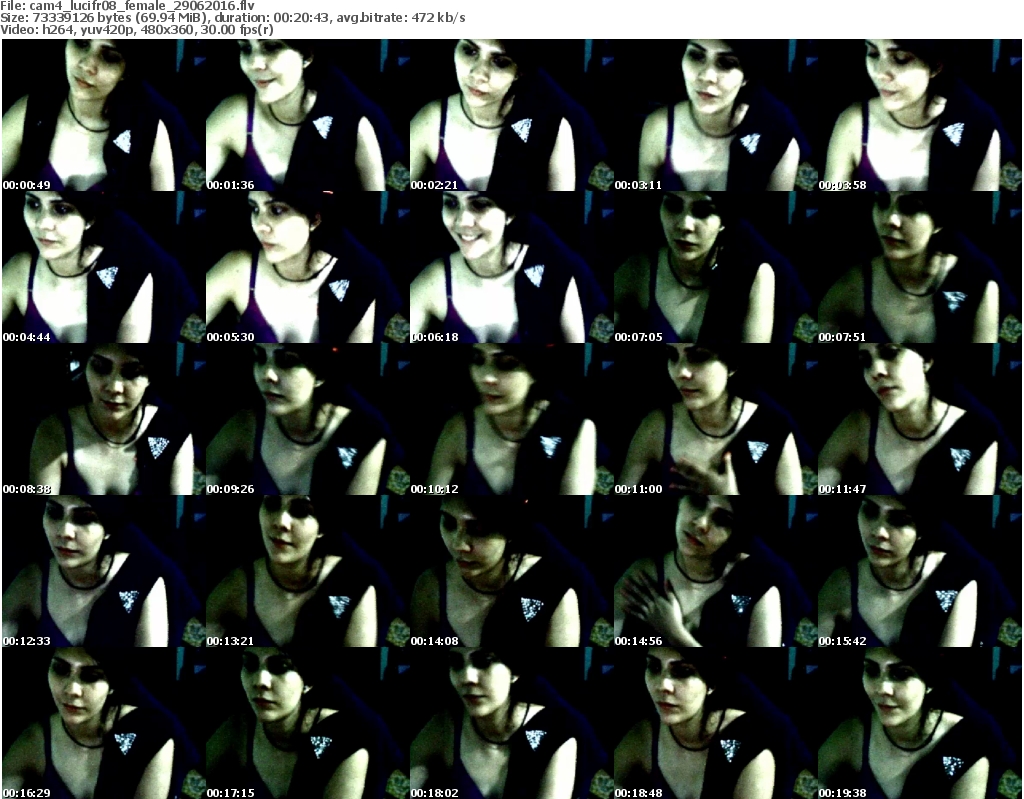
Task: Choose the thumbnail stamped 00:14:08
Action: pyautogui.click(x=511, y=571)
